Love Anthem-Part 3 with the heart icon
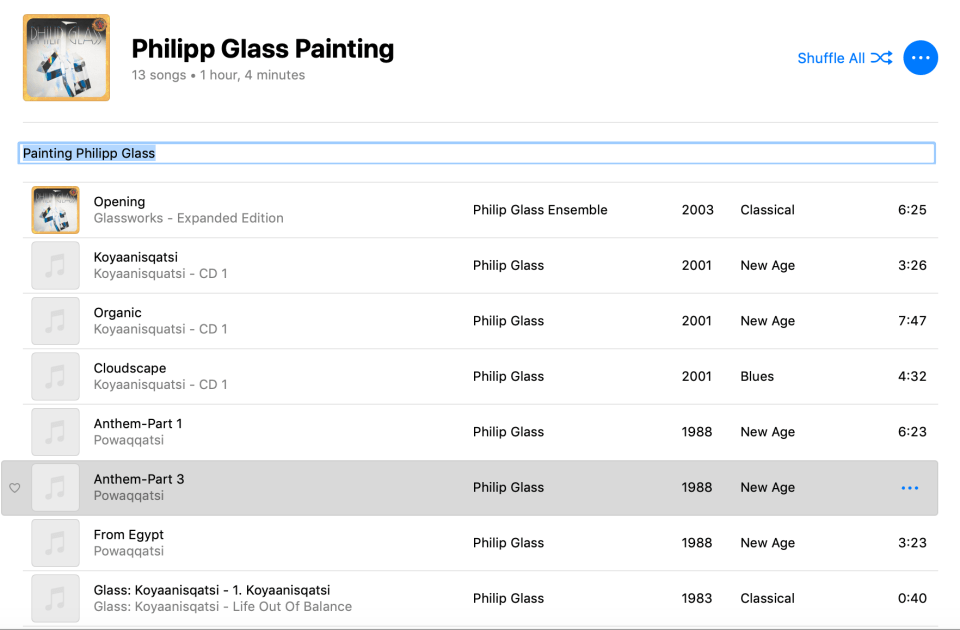960x630 pixels. (x=14, y=488)
